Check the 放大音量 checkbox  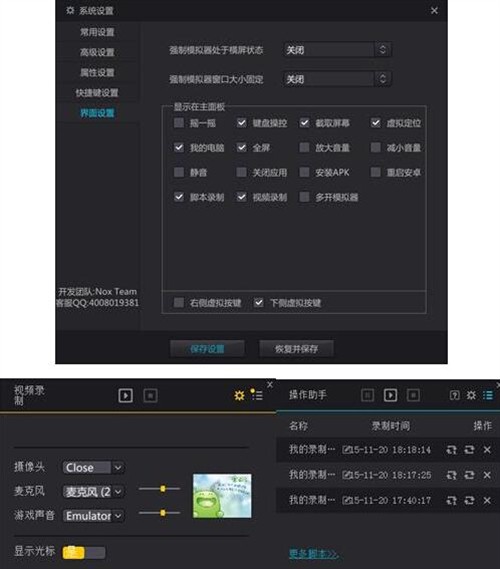click(304, 147)
